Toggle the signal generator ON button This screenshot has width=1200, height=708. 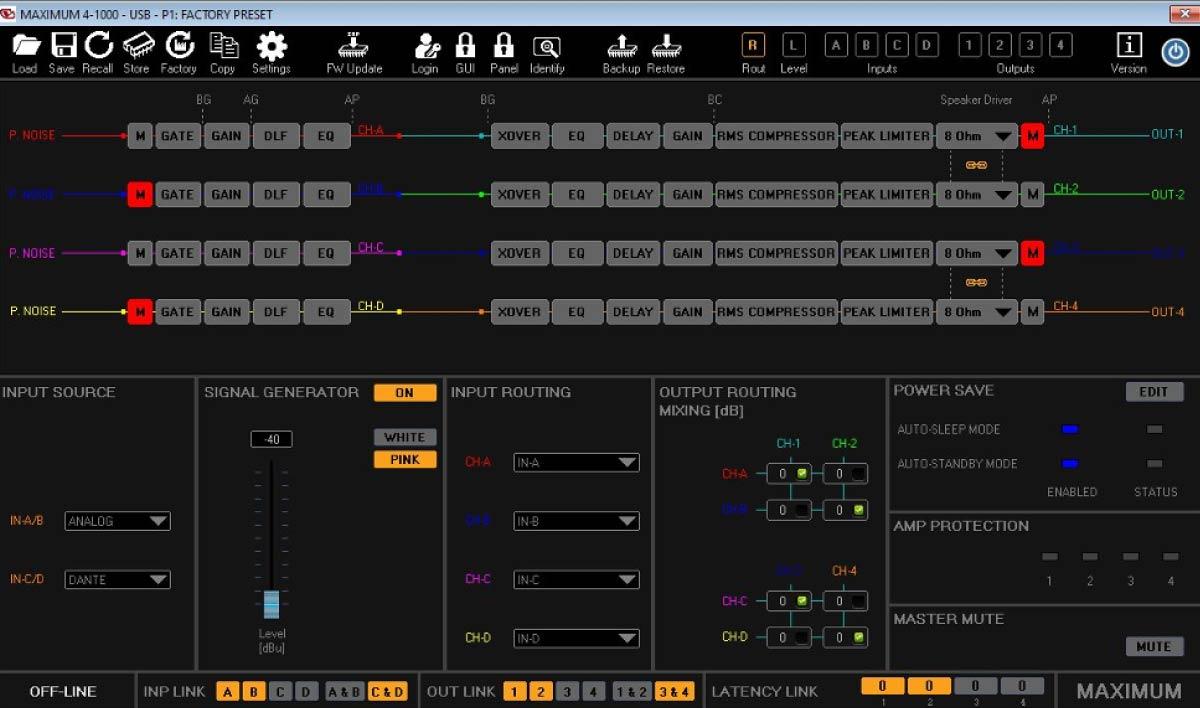tap(405, 393)
